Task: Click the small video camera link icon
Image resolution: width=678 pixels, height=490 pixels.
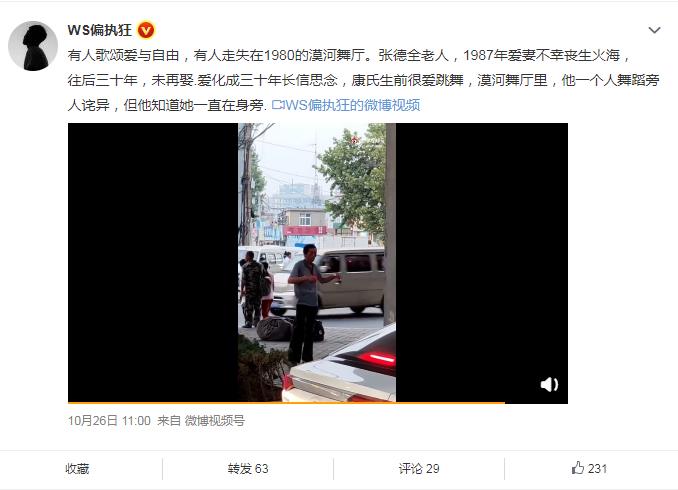Action: [277, 105]
